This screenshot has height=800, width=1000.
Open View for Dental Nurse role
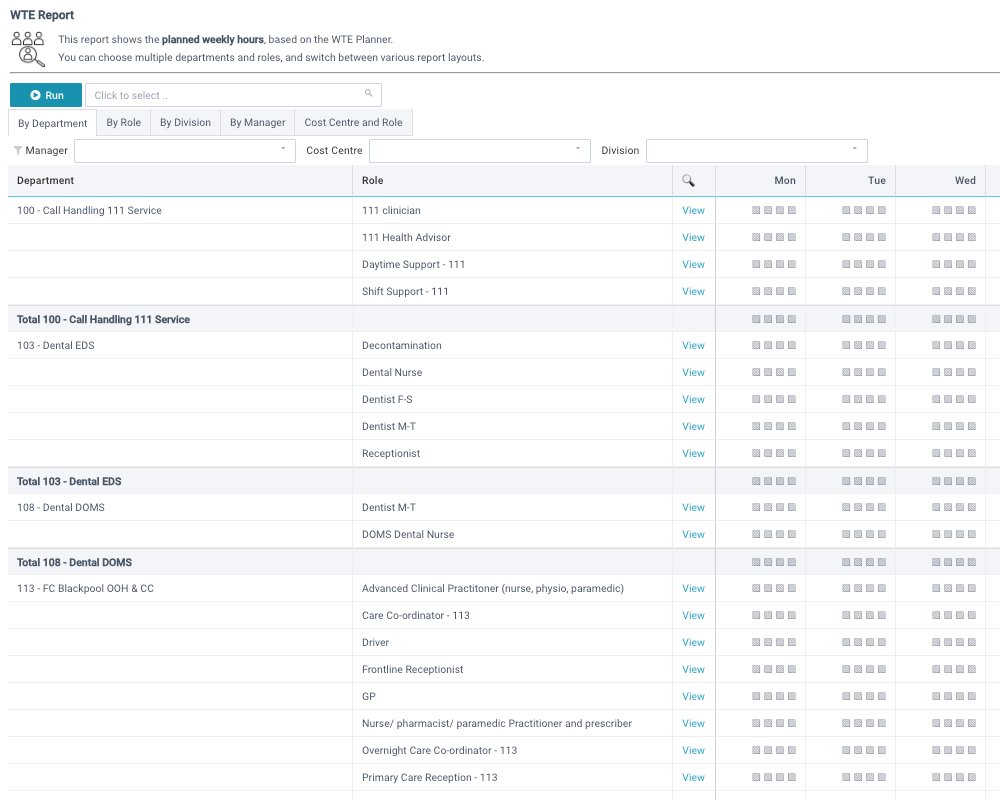[693, 373]
